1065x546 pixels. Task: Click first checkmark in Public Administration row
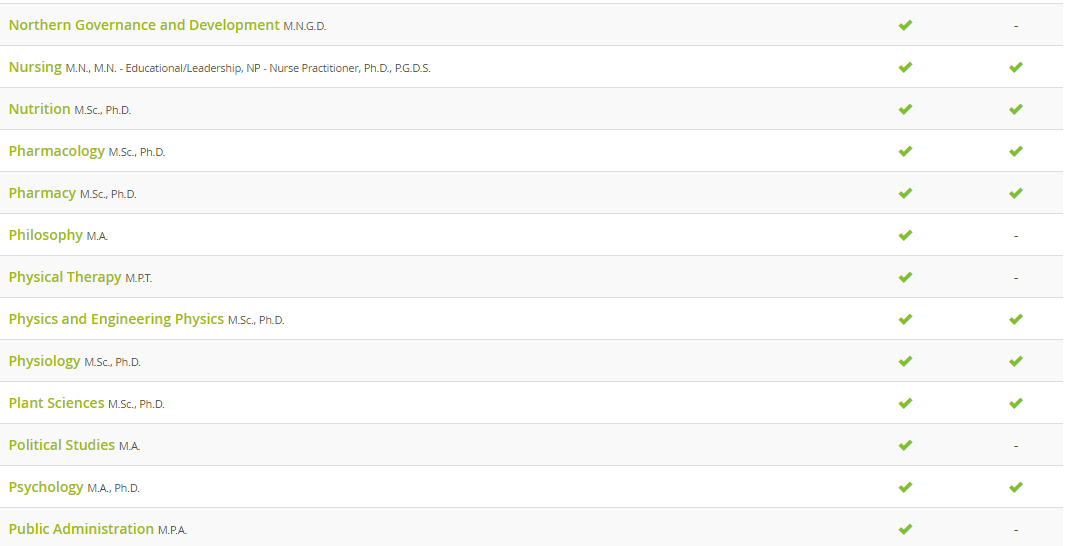pos(905,529)
